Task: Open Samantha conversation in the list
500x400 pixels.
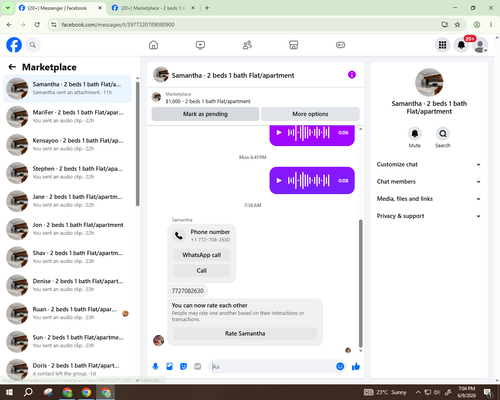Action: point(67,88)
